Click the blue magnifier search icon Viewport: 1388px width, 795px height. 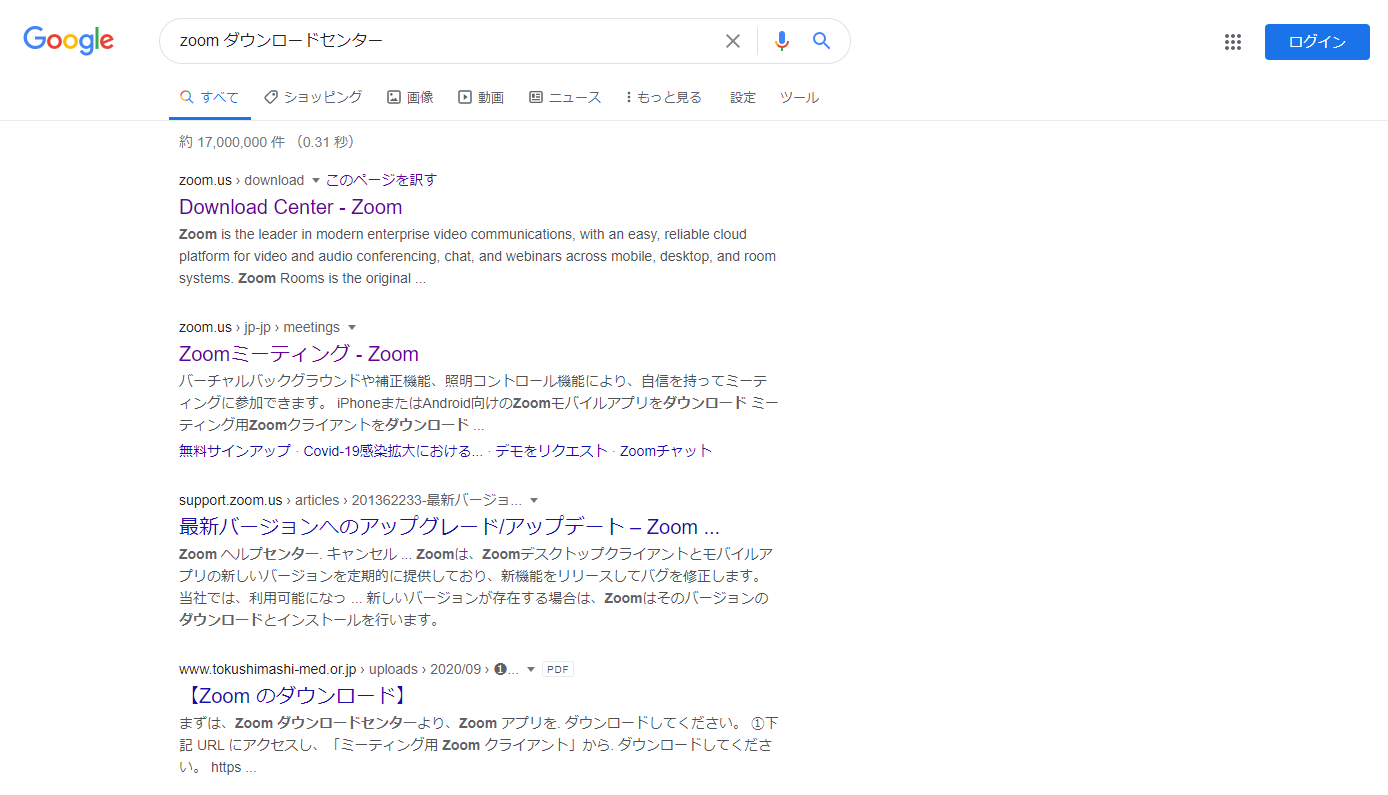click(x=821, y=41)
